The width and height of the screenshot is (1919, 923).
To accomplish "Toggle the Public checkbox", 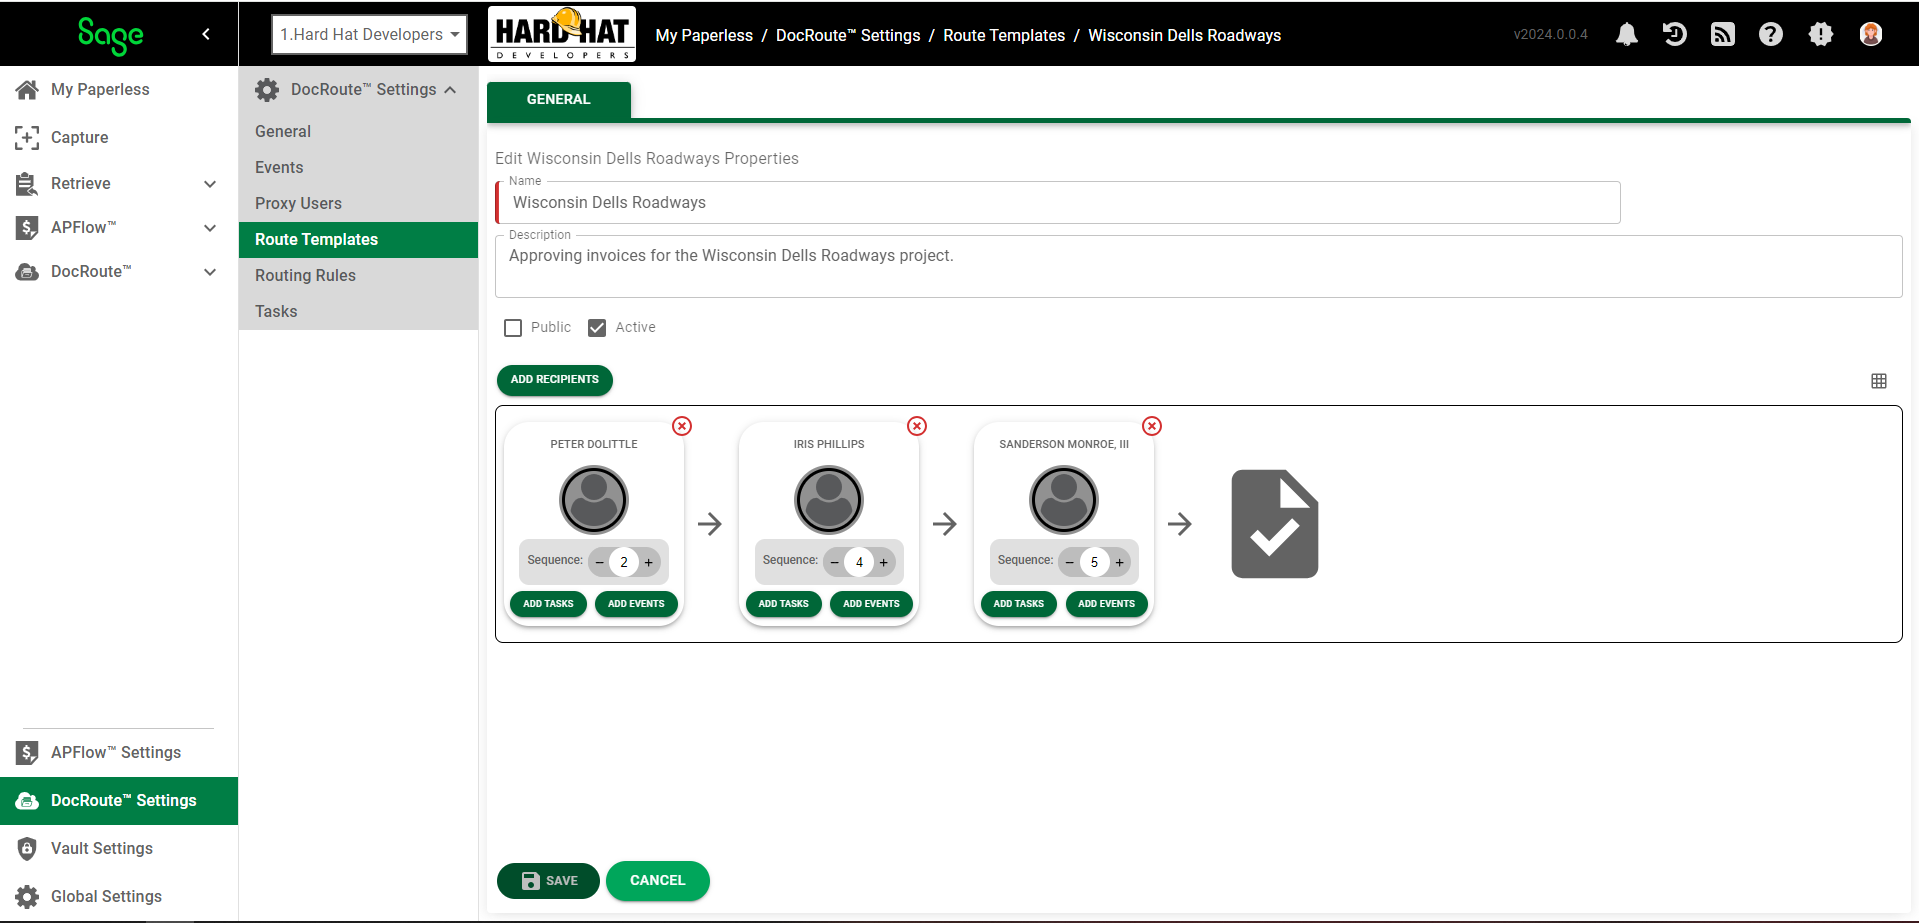I will 513,328.
